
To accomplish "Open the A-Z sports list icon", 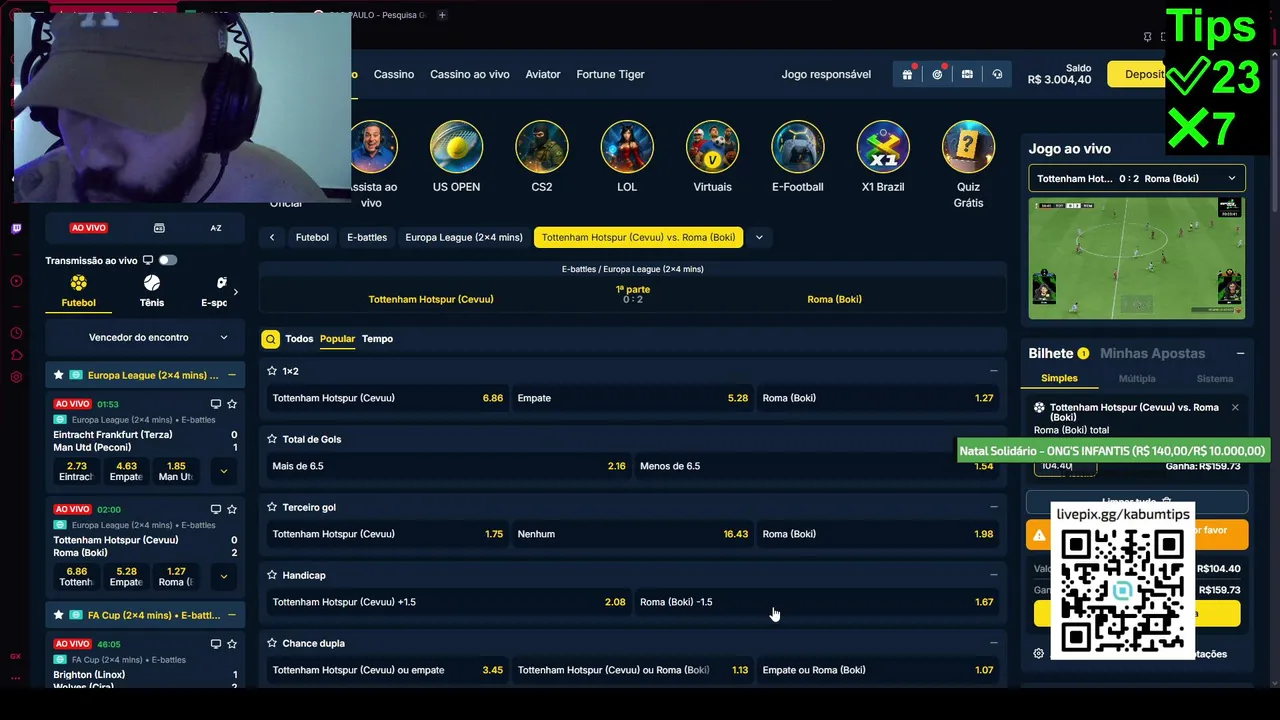I will point(215,228).
